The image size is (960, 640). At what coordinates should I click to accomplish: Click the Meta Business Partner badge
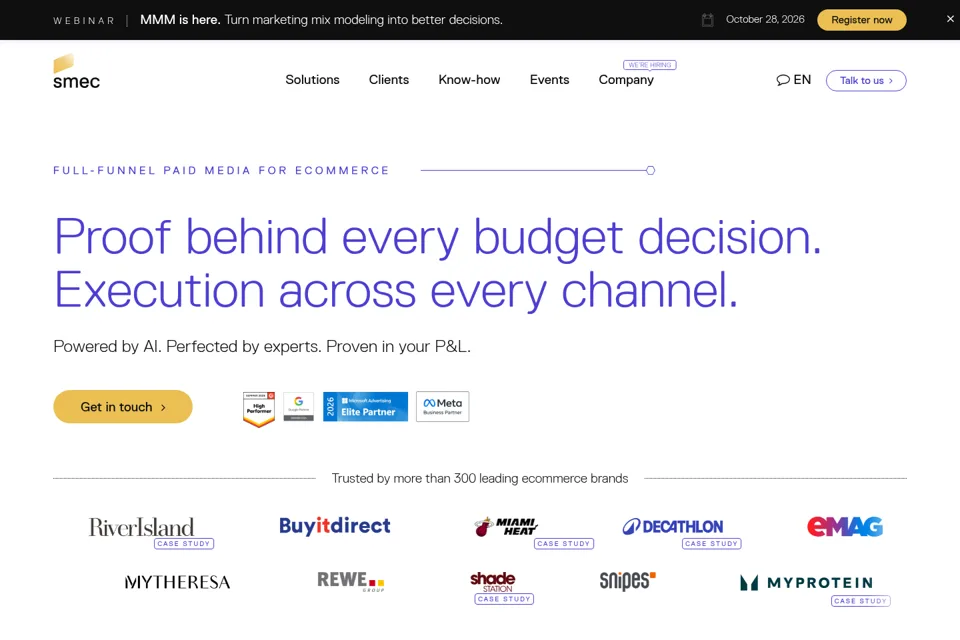click(x=443, y=407)
